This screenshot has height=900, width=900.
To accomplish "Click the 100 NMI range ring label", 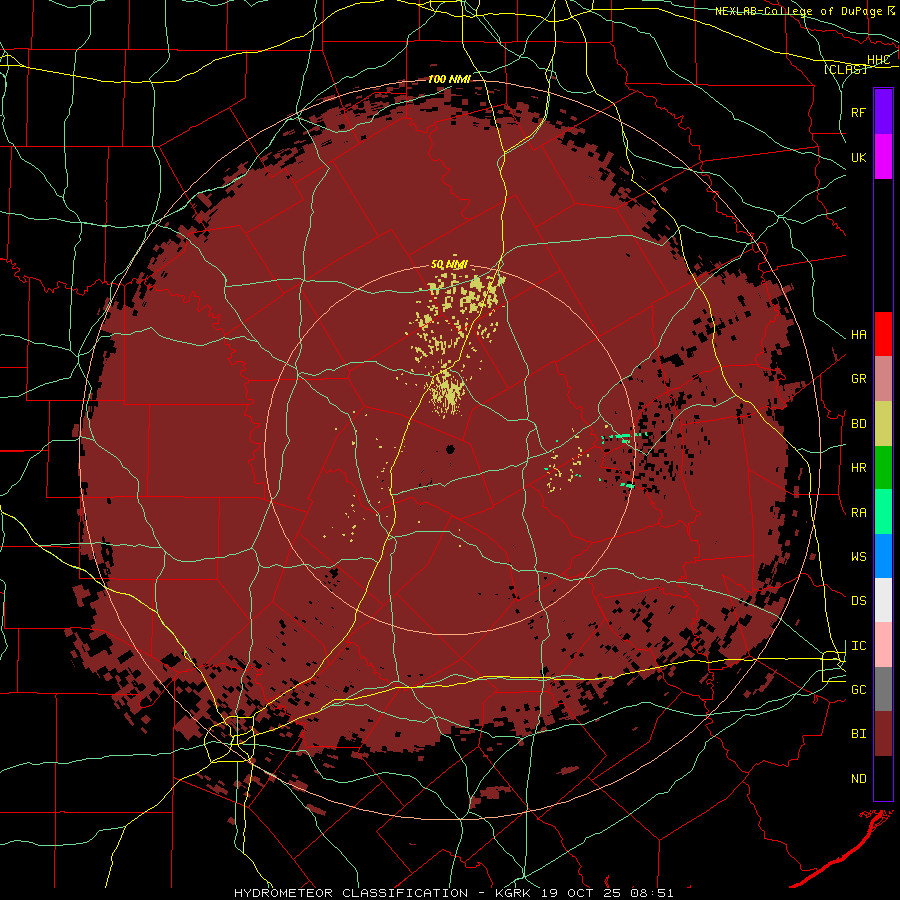I will tap(449, 79).
